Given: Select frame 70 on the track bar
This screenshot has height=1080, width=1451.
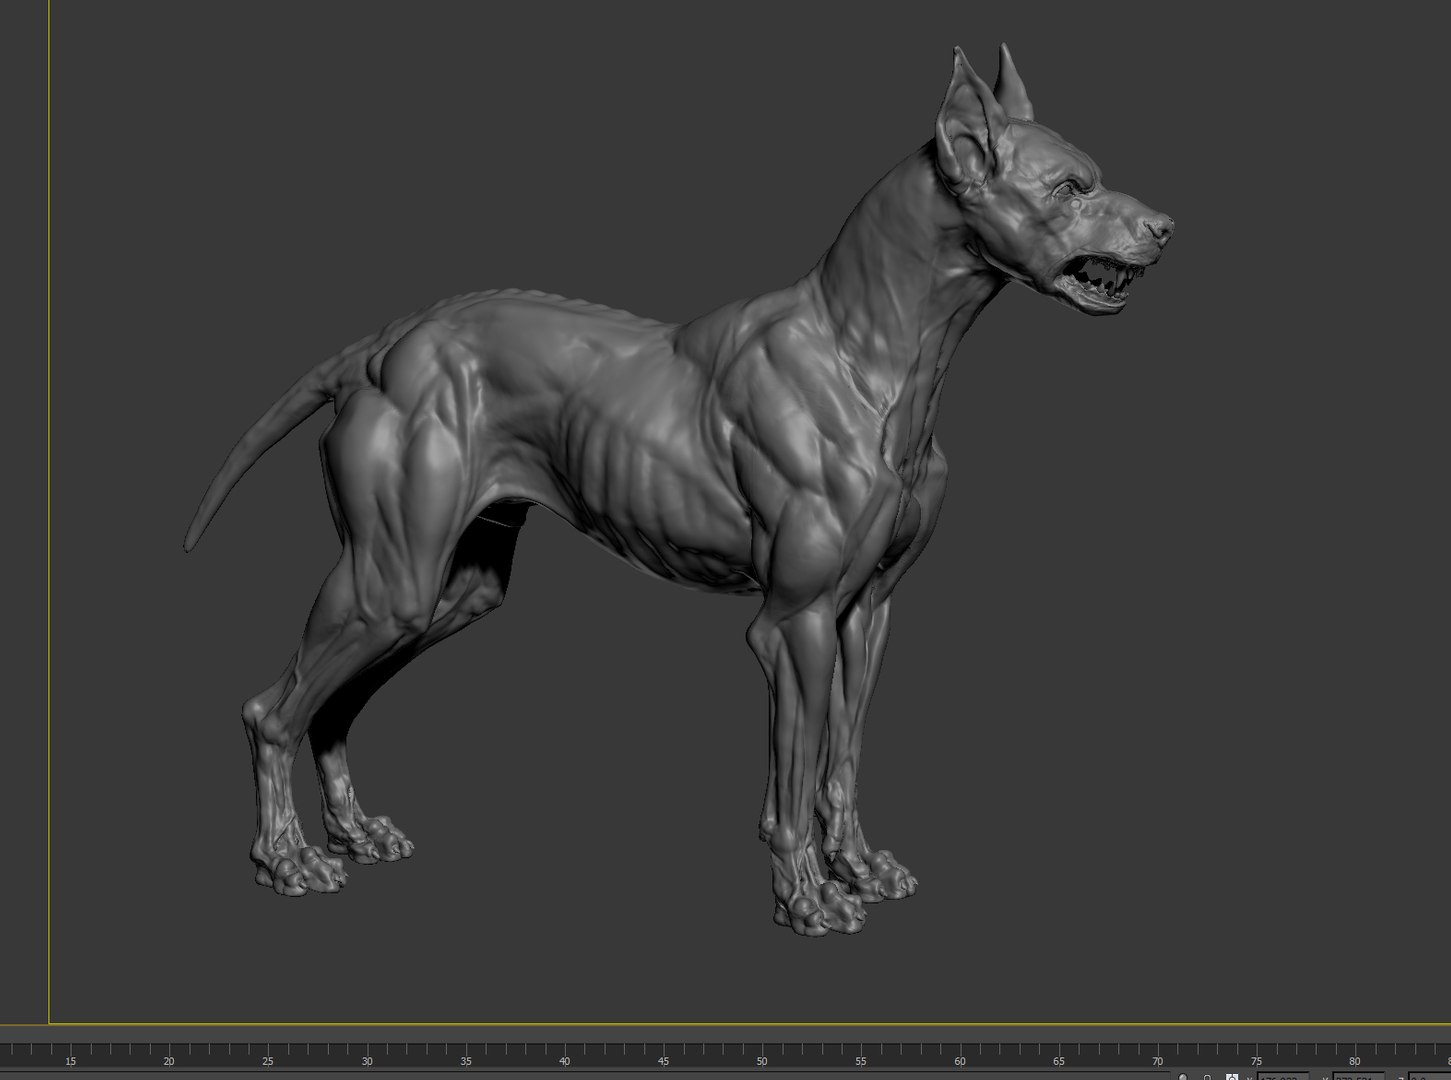Looking at the screenshot, I should click(1158, 1061).
